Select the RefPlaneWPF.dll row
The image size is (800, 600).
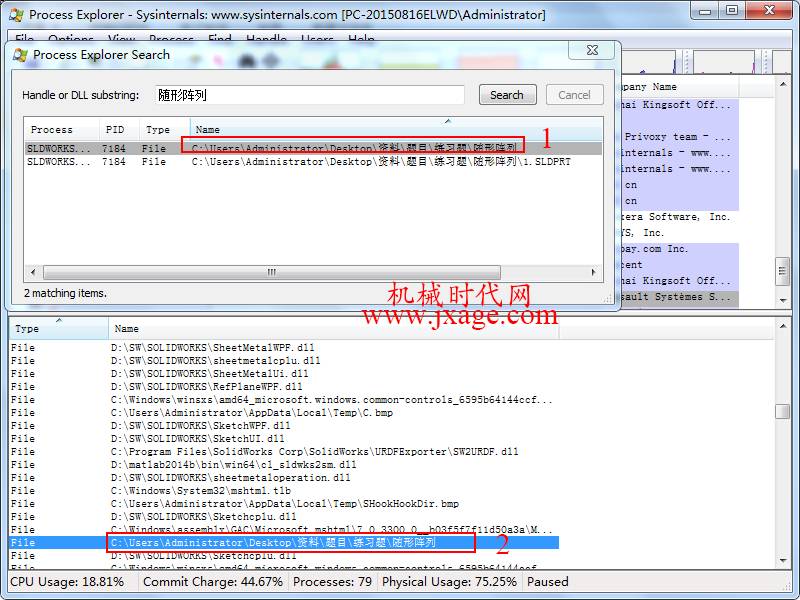[x=284, y=386]
